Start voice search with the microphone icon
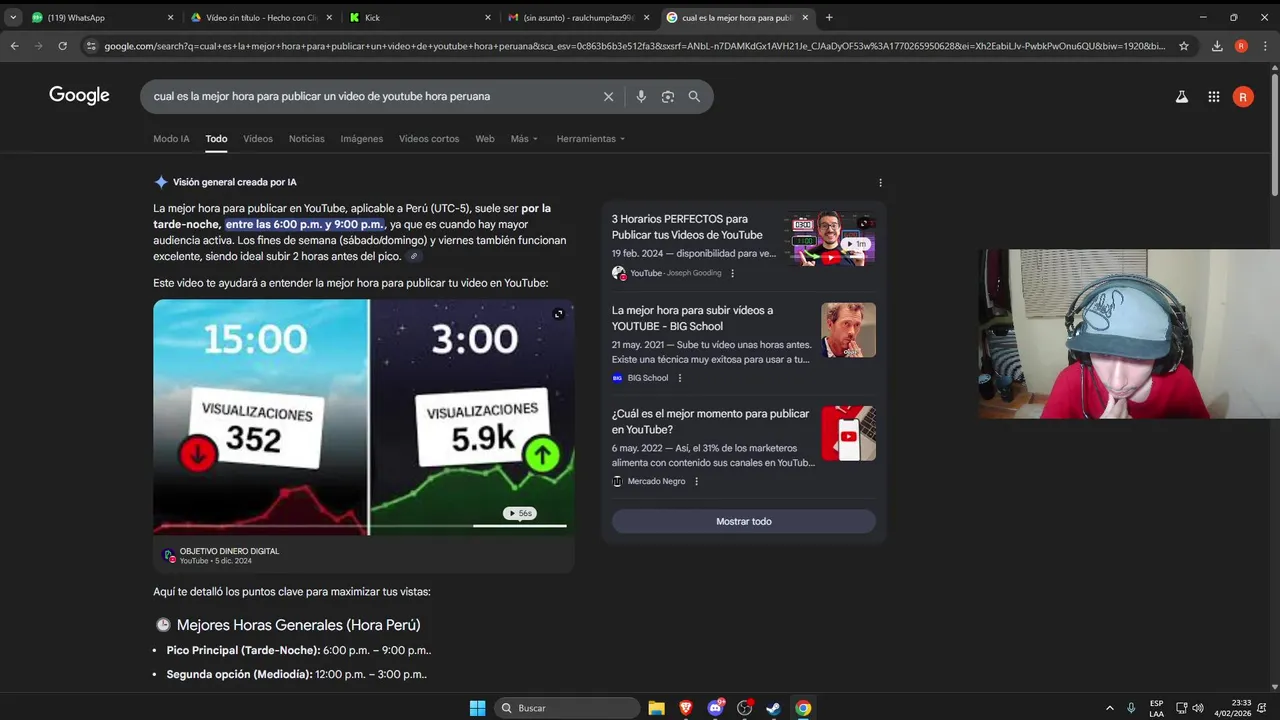The height and width of the screenshot is (720, 1280). coord(641,97)
